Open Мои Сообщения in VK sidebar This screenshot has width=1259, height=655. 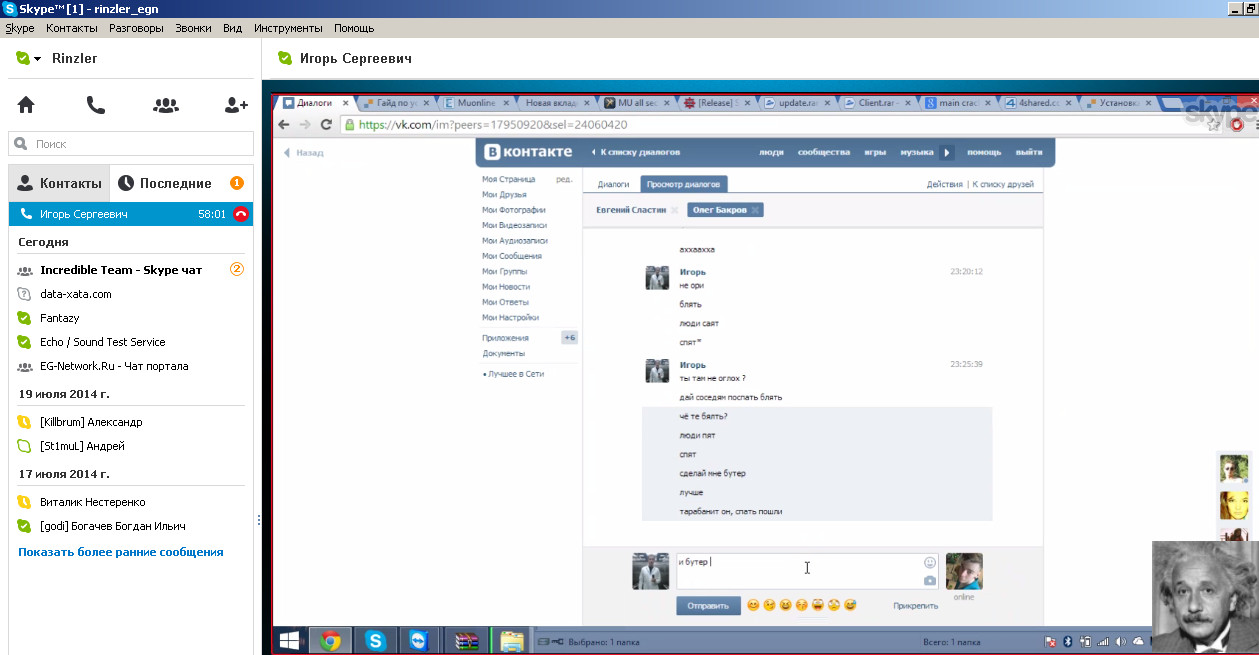pos(512,256)
